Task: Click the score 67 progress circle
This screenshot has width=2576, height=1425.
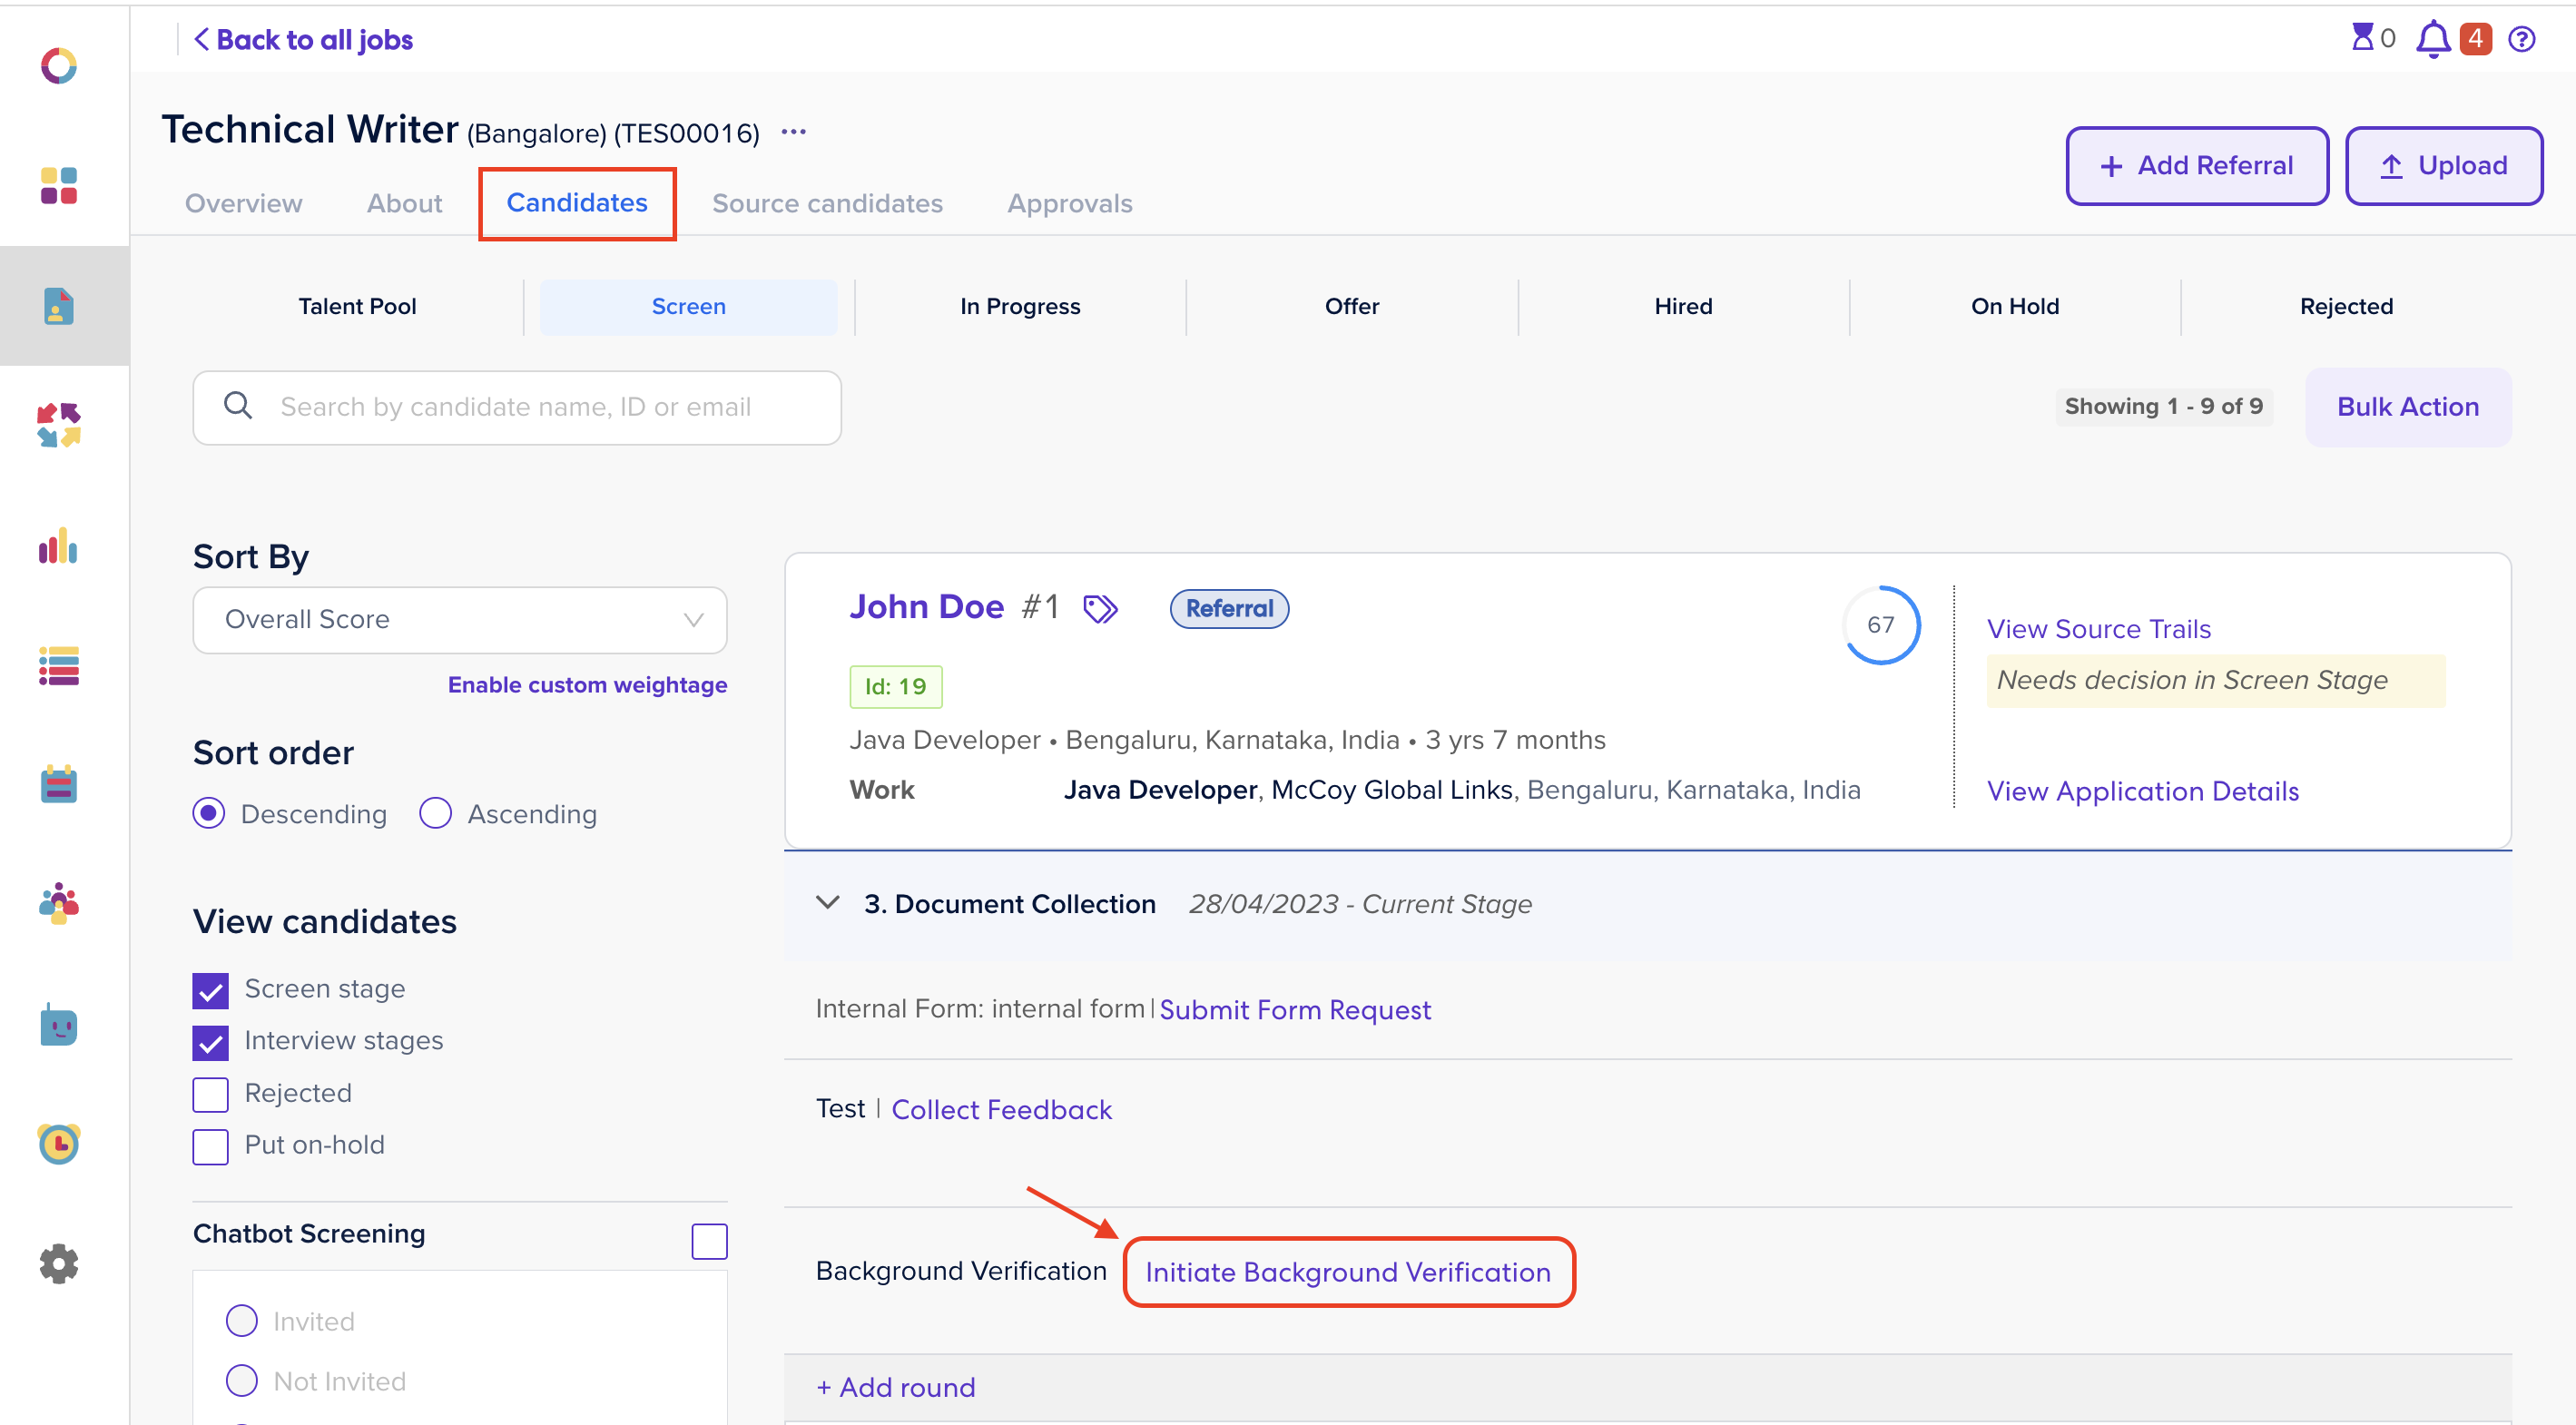Action: (1880, 625)
